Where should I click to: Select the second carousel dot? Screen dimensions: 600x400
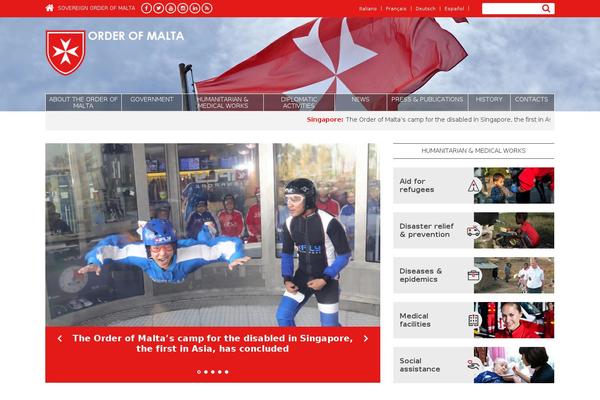click(x=206, y=372)
